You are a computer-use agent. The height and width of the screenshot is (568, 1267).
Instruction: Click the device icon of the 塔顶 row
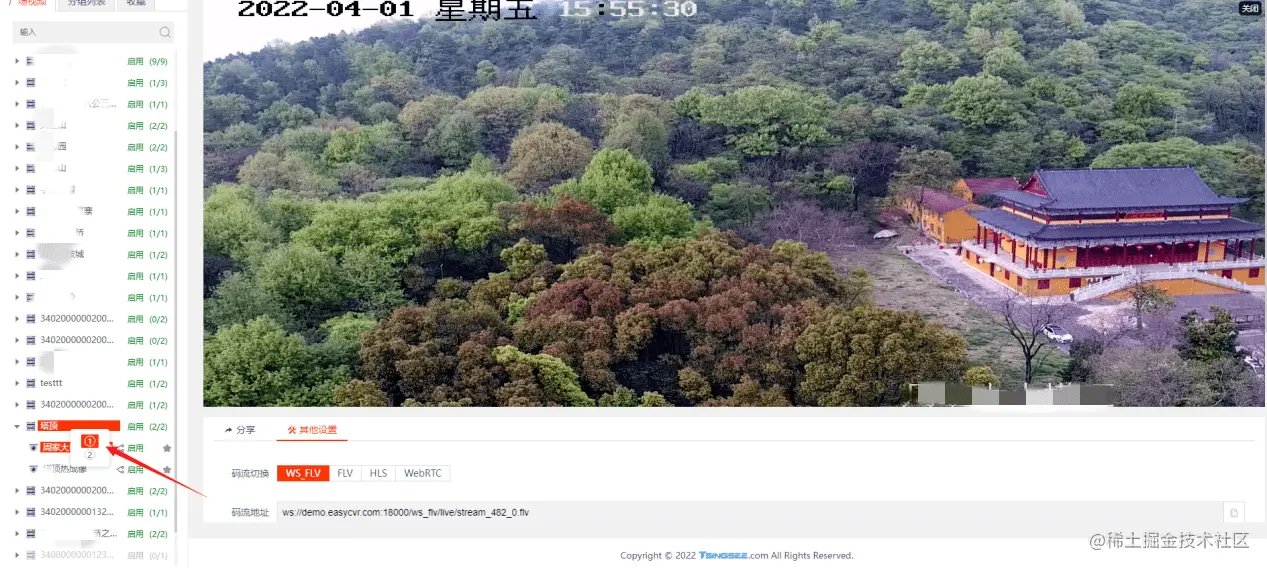(31, 426)
